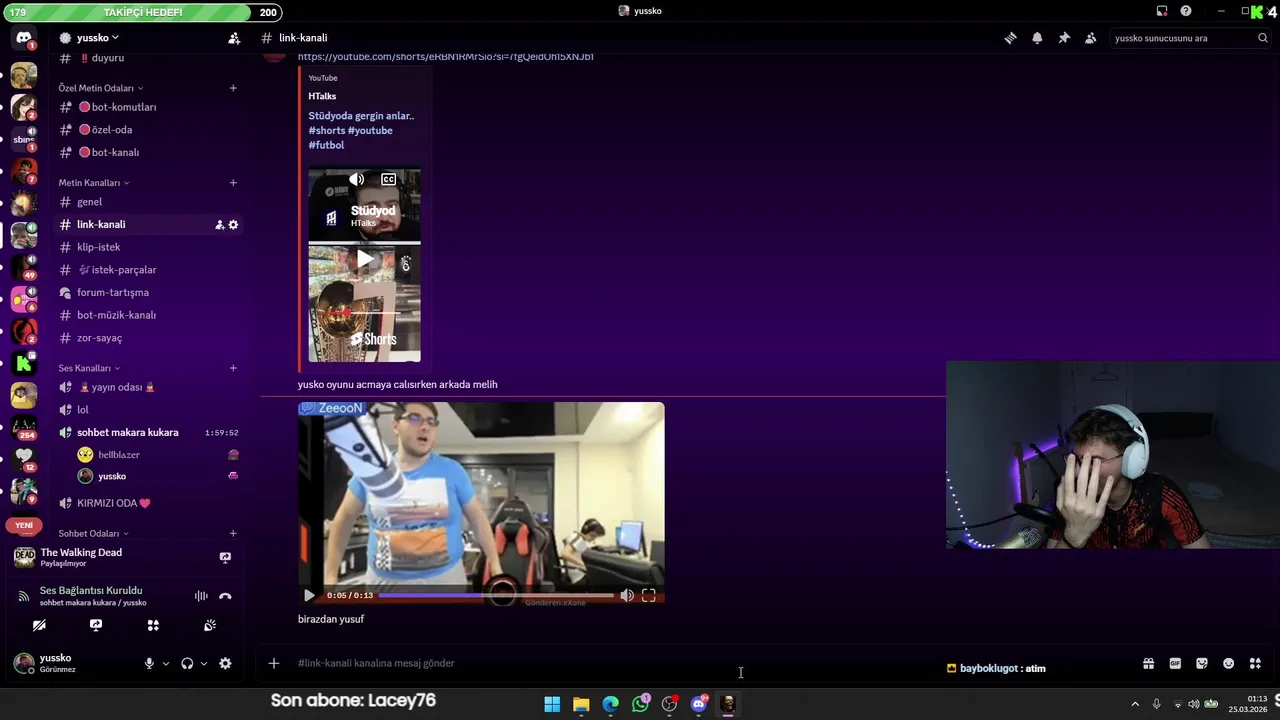
Task: Create invite for link-kanali channel
Action: pyautogui.click(x=219, y=225)
